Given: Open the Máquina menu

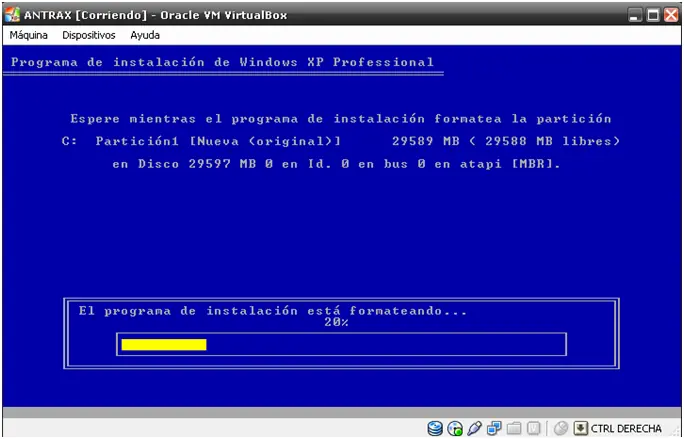Looking at the screenshot, I should click(x=28, y=35).
